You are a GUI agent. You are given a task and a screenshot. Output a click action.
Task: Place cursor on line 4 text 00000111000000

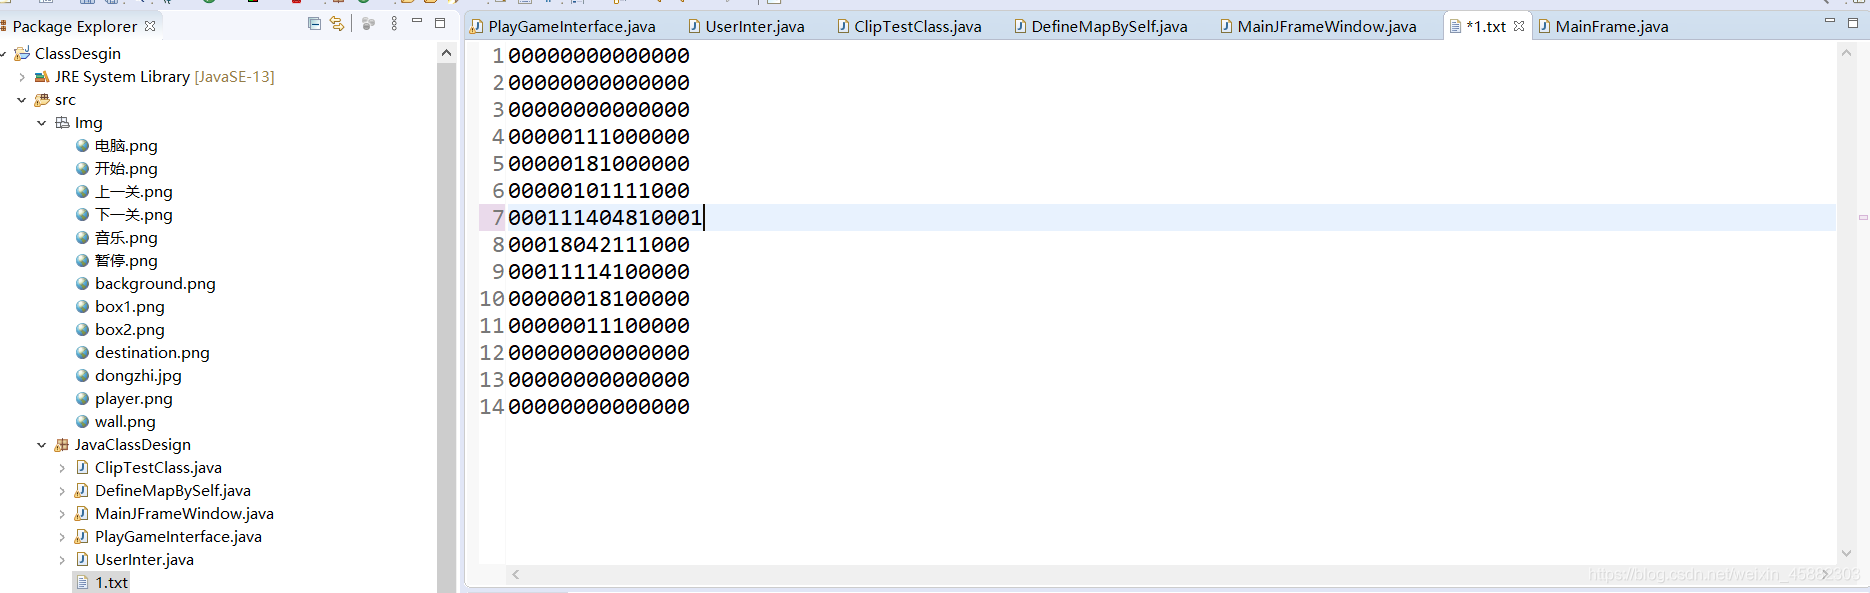(599, 137)
